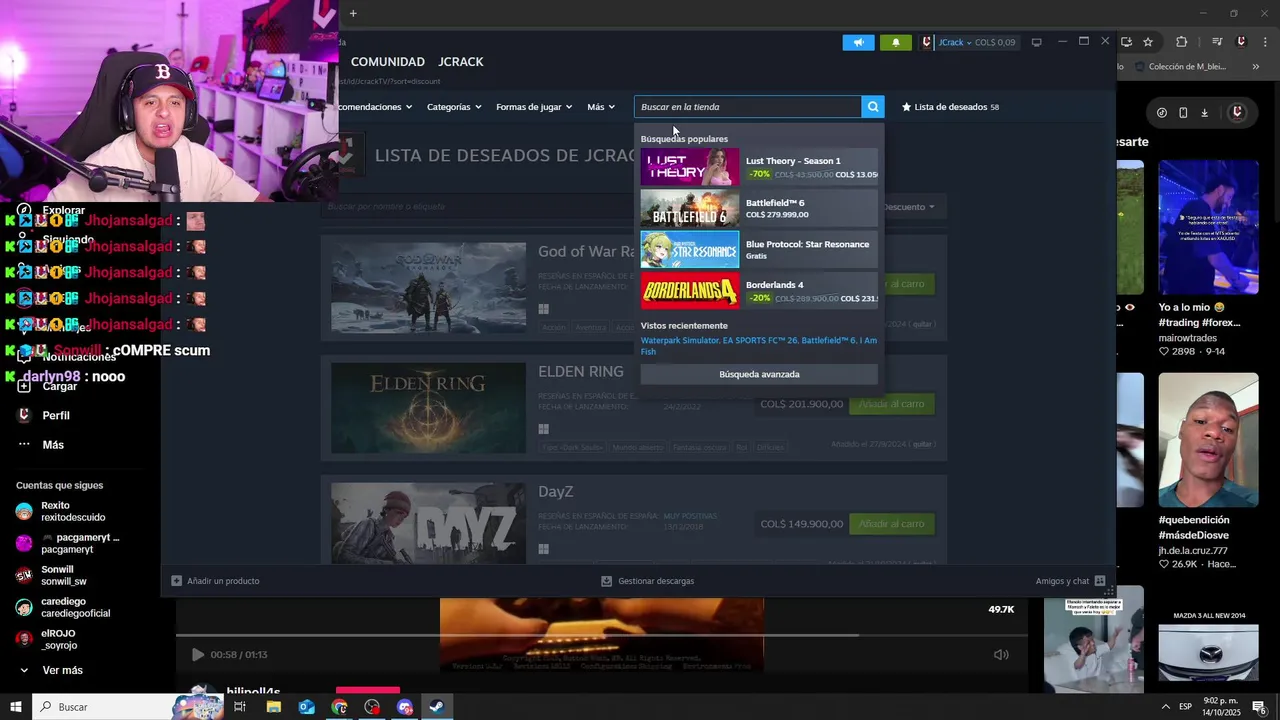The height and width of the screenshot is (720, 1280).
Task: Switch to Chrome on taskbar
Action: click(340, 707)
